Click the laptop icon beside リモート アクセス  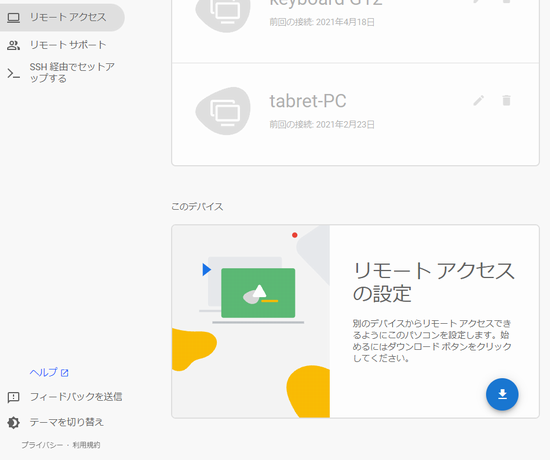pos(14,18)
